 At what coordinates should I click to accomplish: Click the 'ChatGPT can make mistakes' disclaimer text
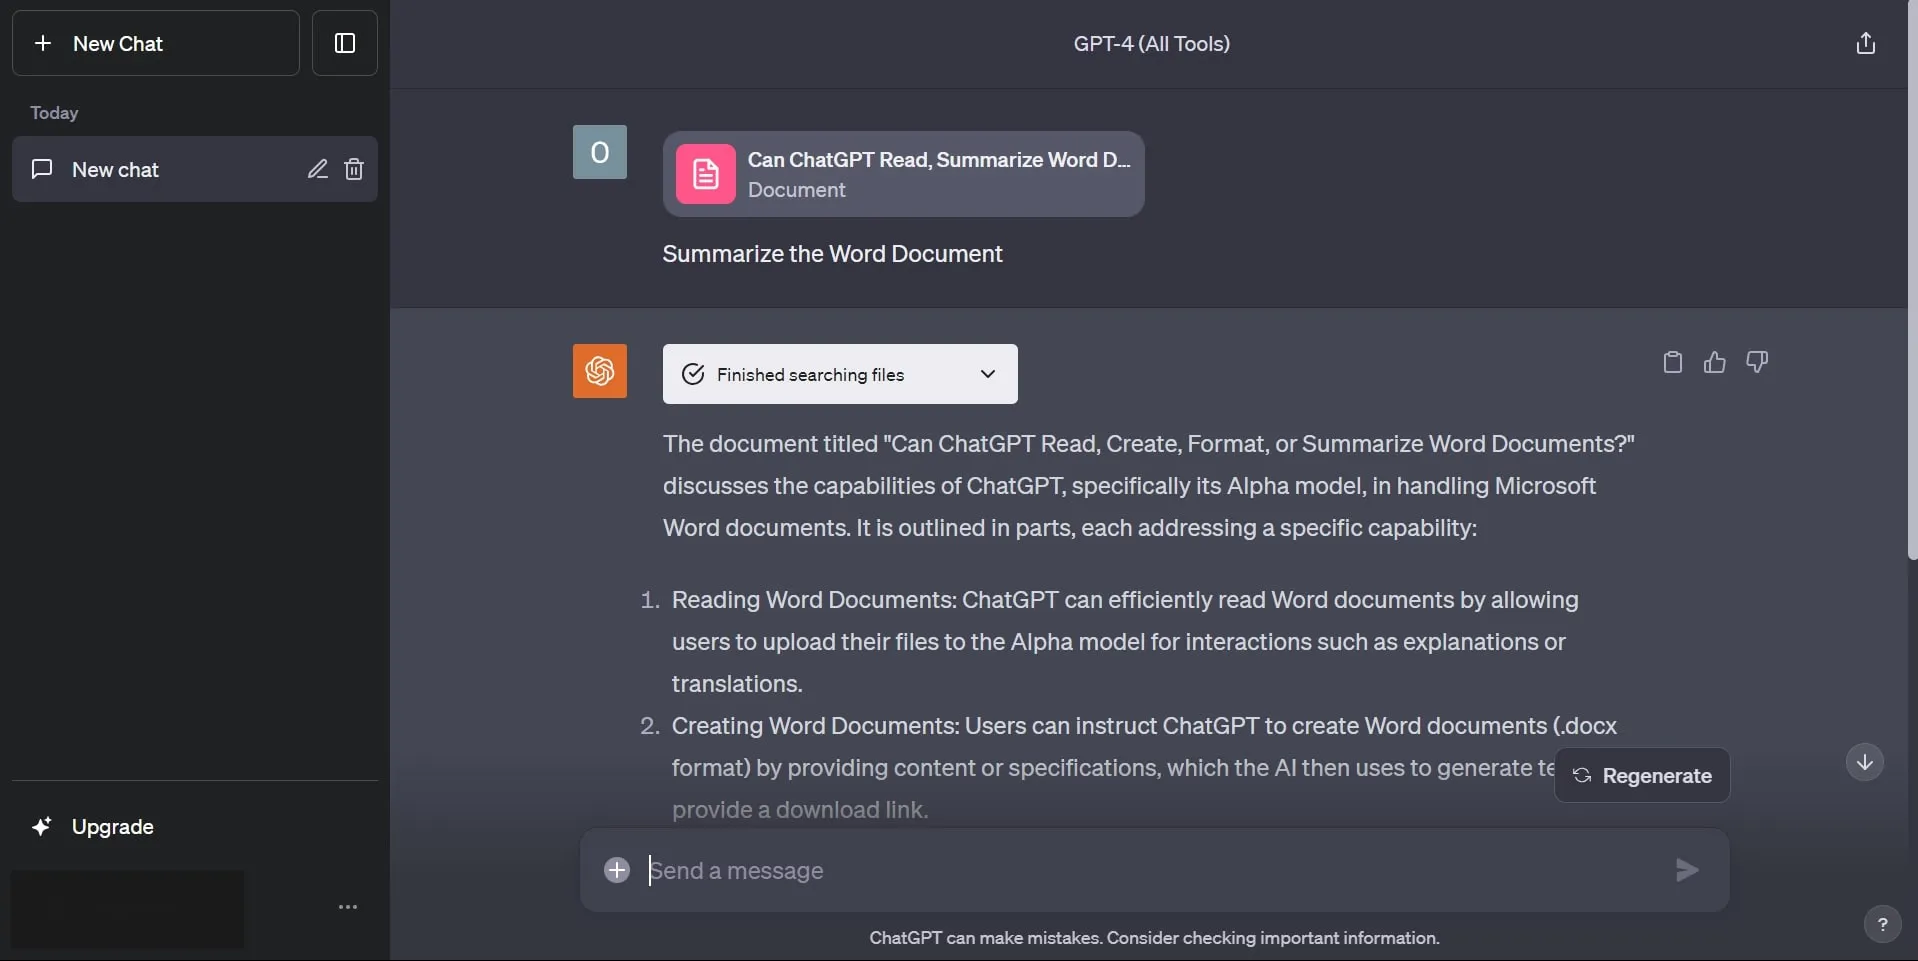tap(1154, 938)
